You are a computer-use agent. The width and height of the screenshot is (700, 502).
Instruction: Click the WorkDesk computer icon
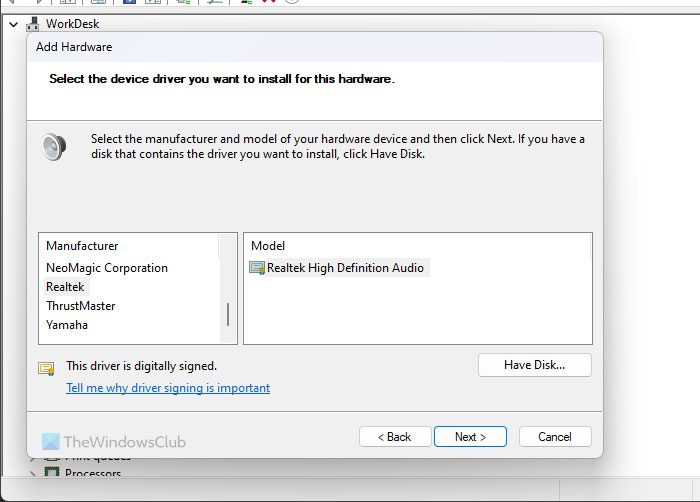32,23
